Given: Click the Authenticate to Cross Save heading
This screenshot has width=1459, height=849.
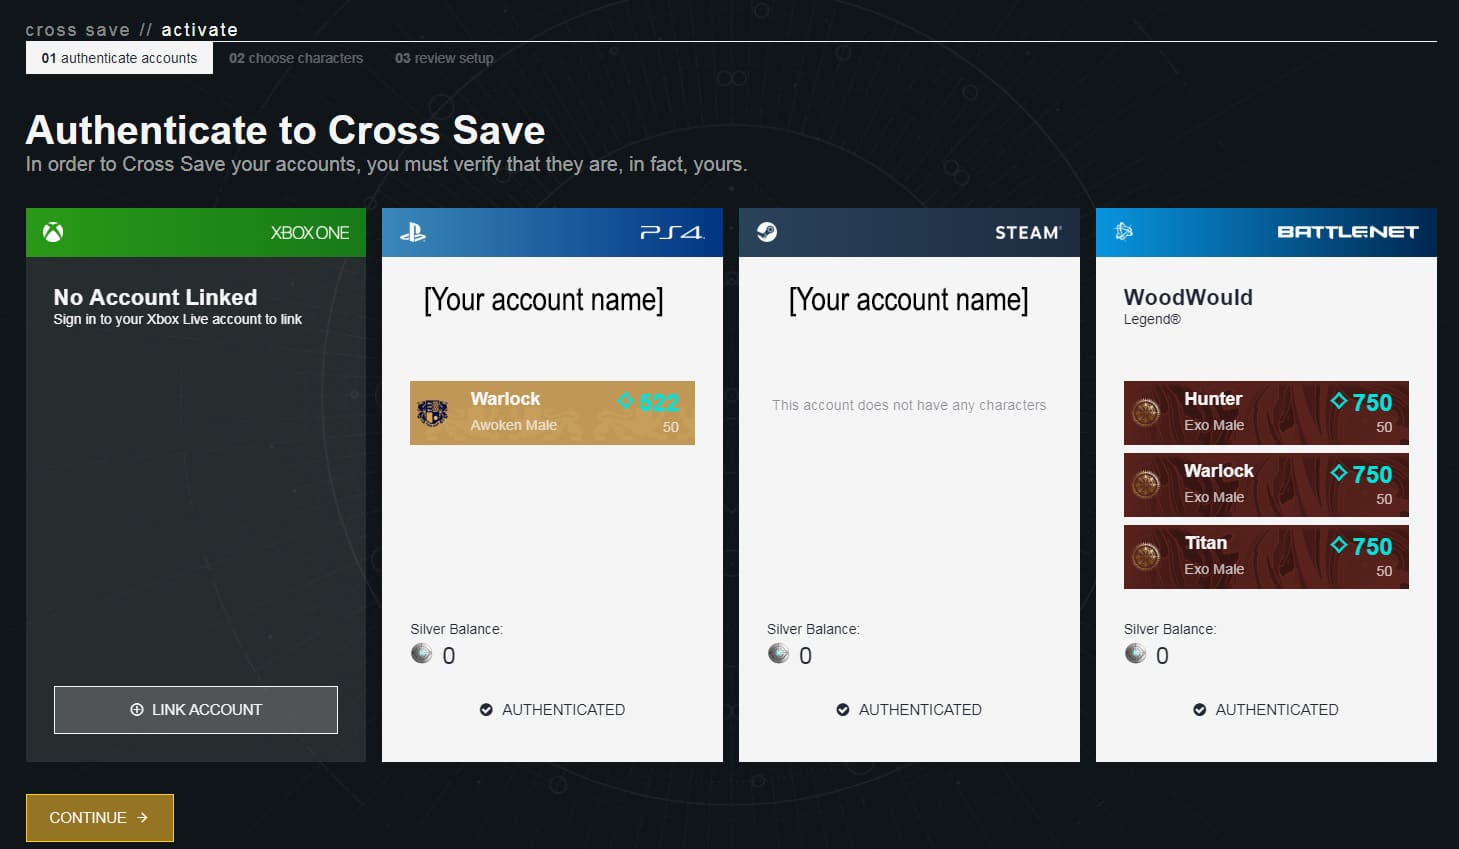Looking at the screenshot, I should click(286, 130).
